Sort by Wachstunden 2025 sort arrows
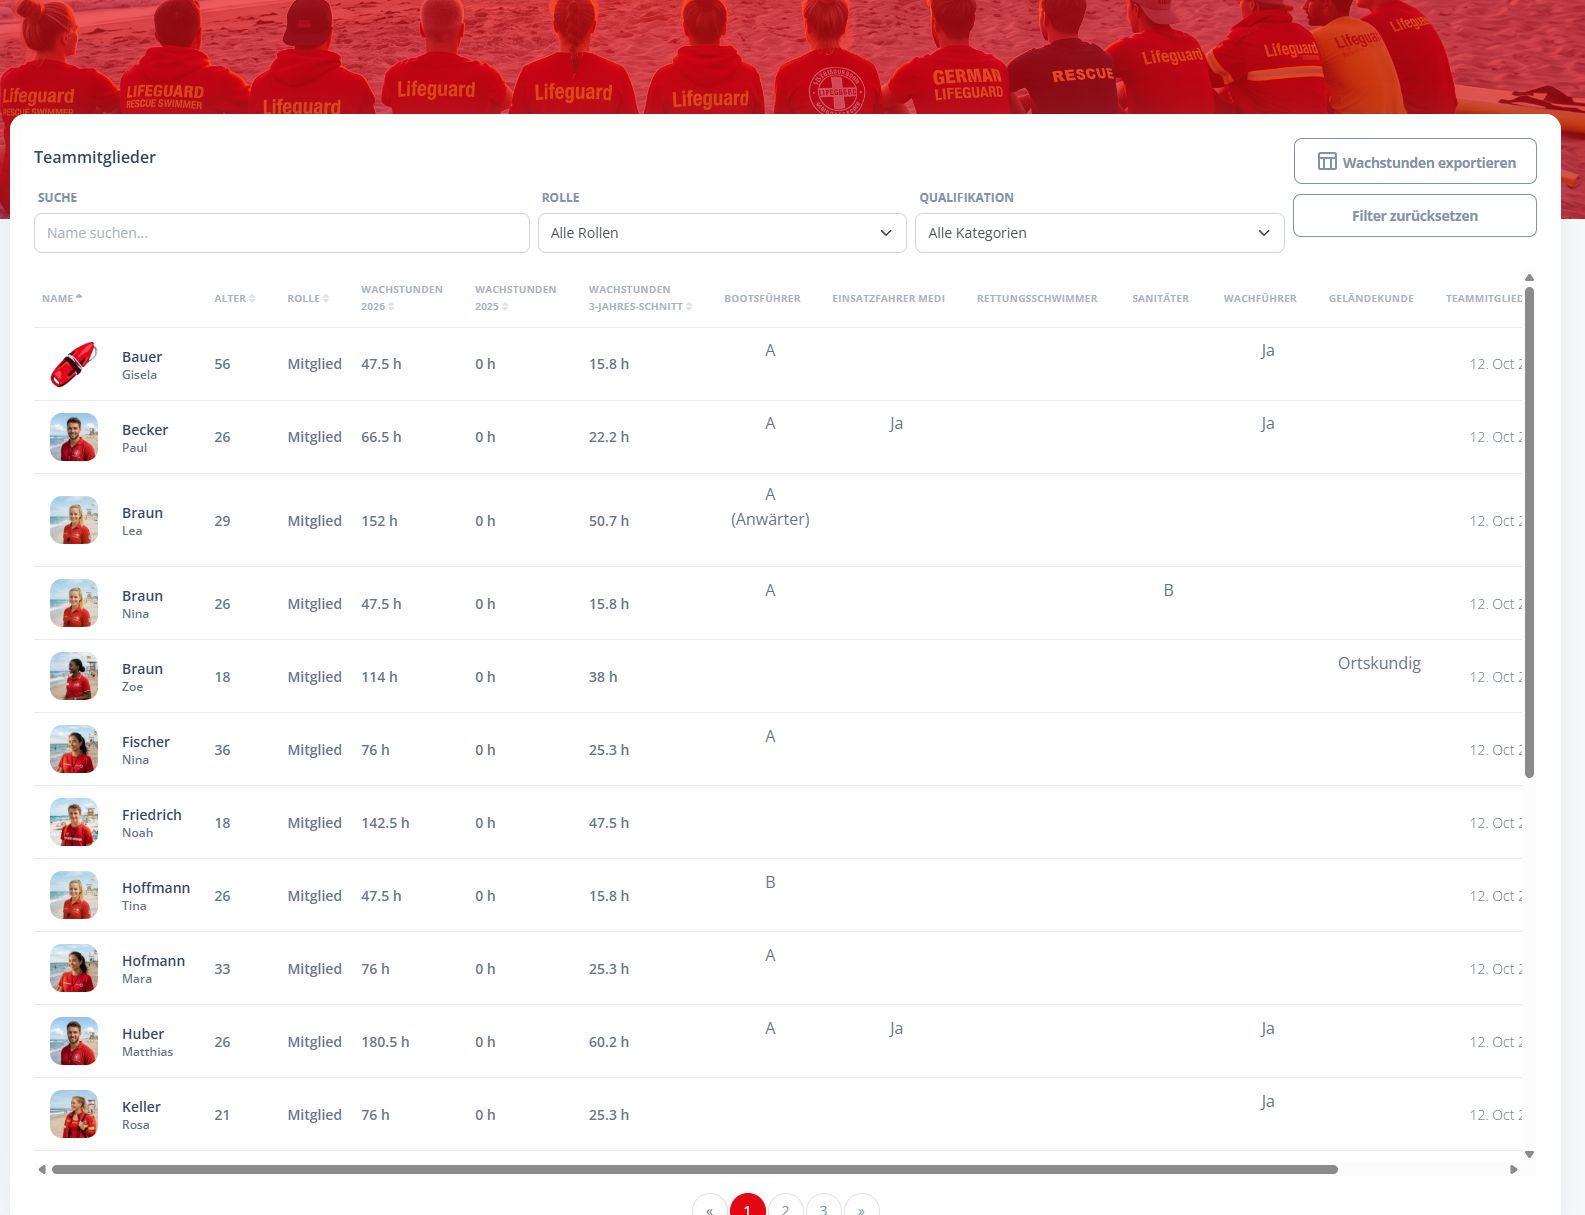1585x1215 pixels. click(505, 306)
